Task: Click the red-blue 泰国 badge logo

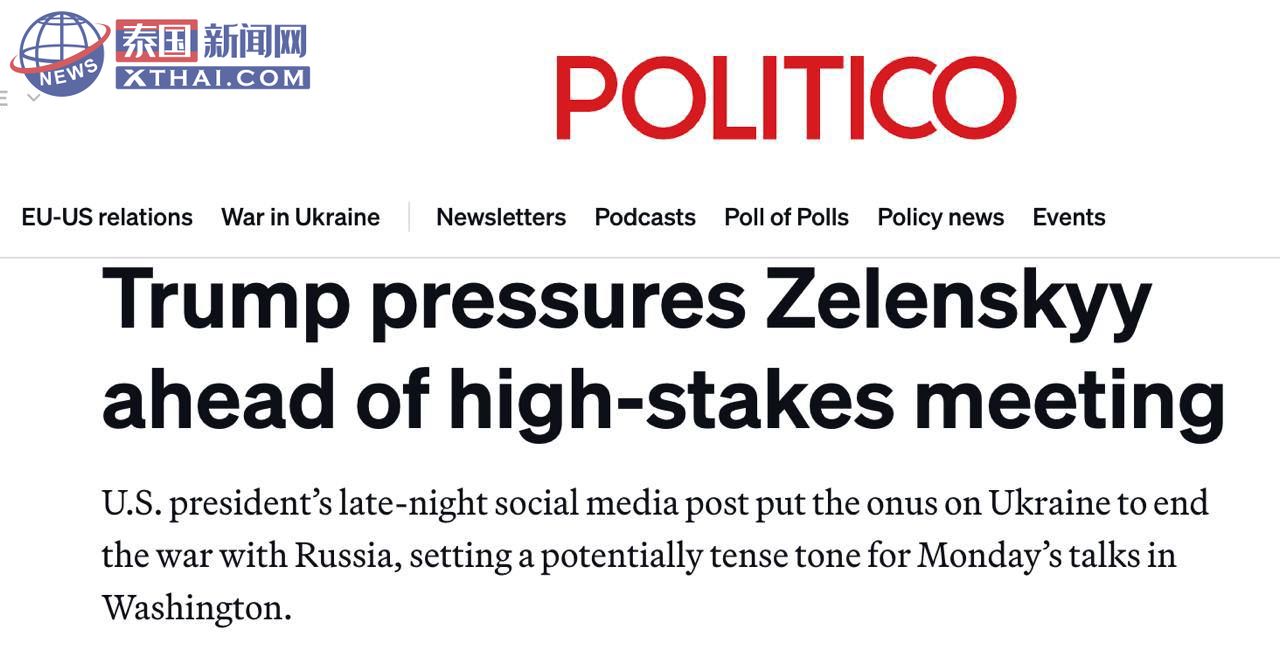Action: (156, 41)
